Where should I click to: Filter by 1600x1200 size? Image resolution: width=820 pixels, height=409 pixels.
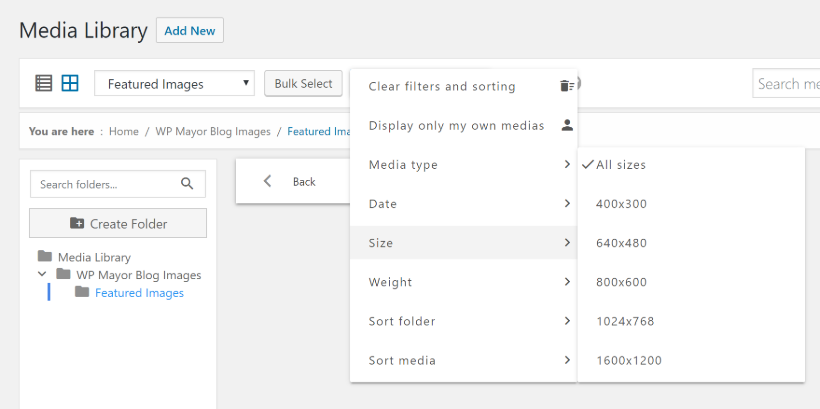[691, 360]
